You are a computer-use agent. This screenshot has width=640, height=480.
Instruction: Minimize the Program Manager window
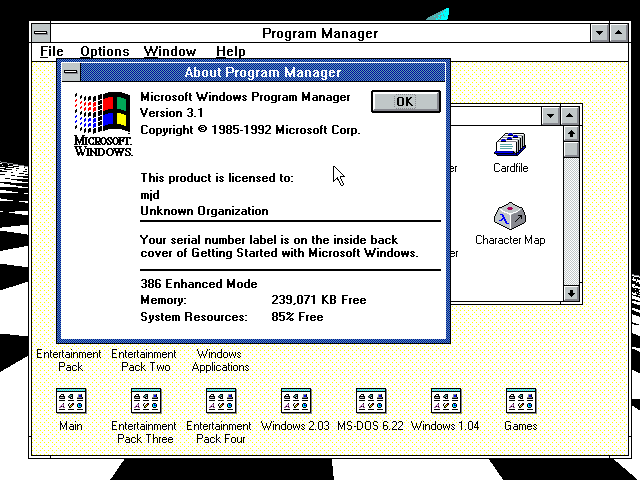(x=599, y=33)
